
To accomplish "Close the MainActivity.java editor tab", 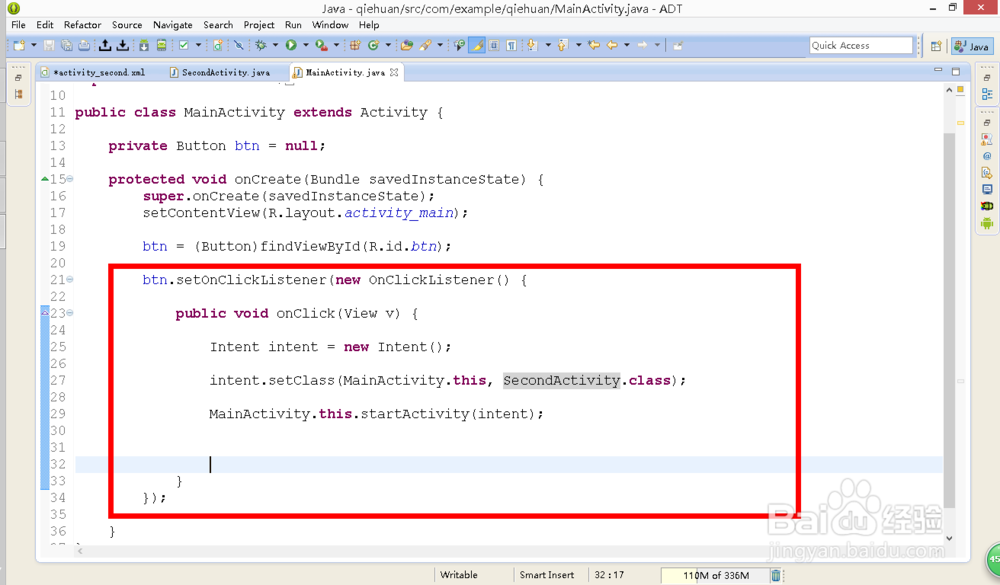I will coord(394,72).
